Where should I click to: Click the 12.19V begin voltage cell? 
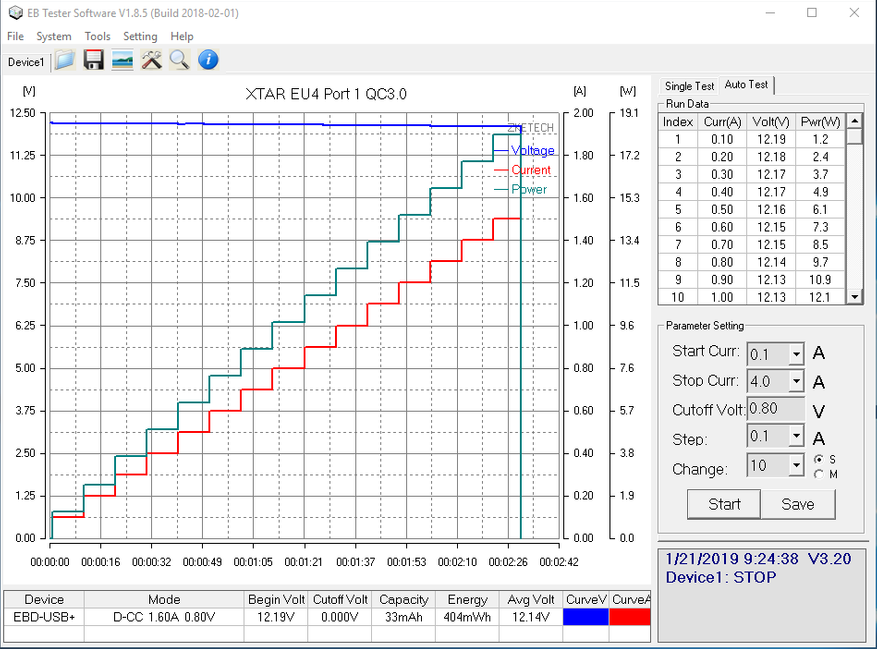point(276,617)
